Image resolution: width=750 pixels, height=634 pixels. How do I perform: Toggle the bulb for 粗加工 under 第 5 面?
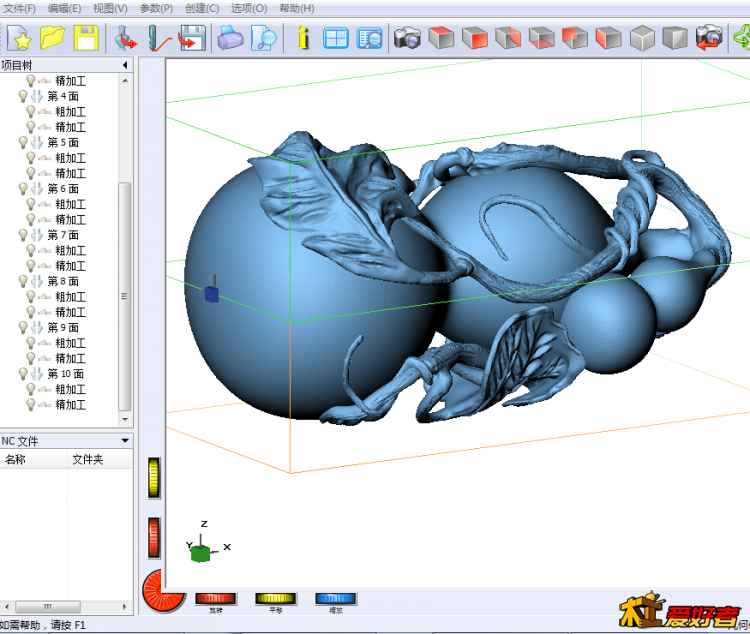point(31,158)
